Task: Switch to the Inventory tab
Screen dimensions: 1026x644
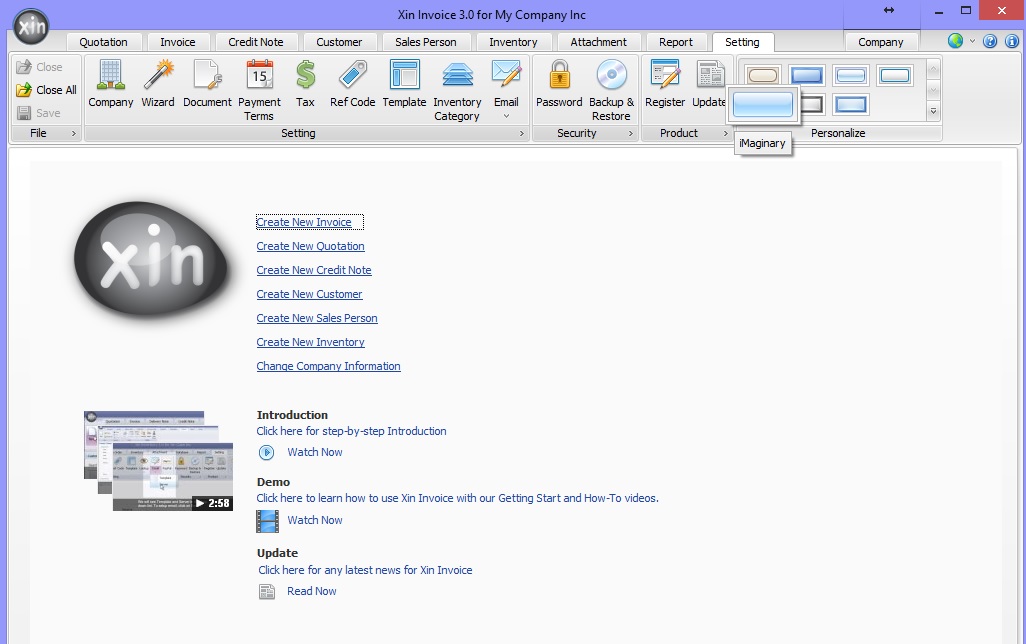Action: pyautogui.click(x=513, y=42)
